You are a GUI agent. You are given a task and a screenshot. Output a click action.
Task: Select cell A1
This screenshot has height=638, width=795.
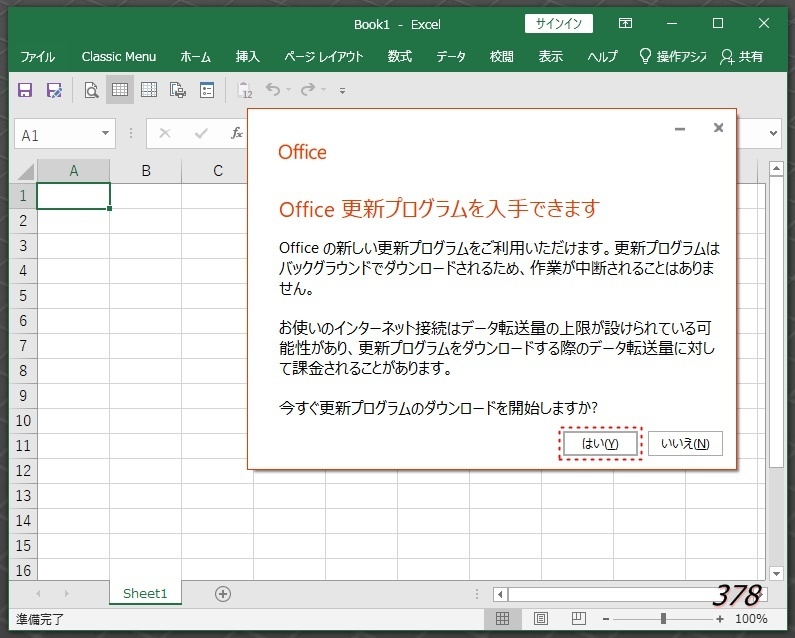point(74,196)
